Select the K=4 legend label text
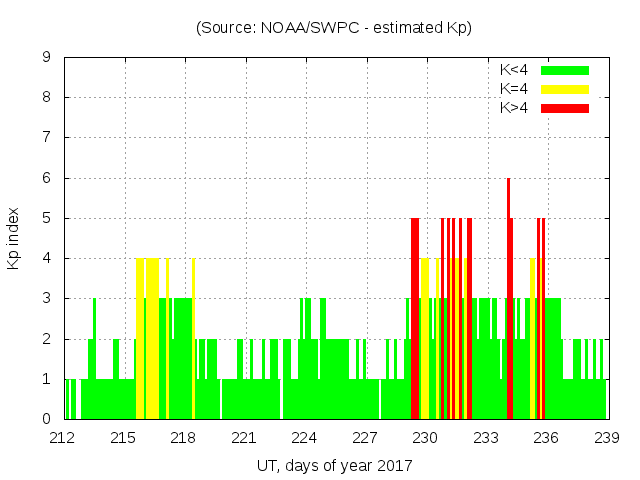This screenshot has width=640, height=480. point(514,89)
